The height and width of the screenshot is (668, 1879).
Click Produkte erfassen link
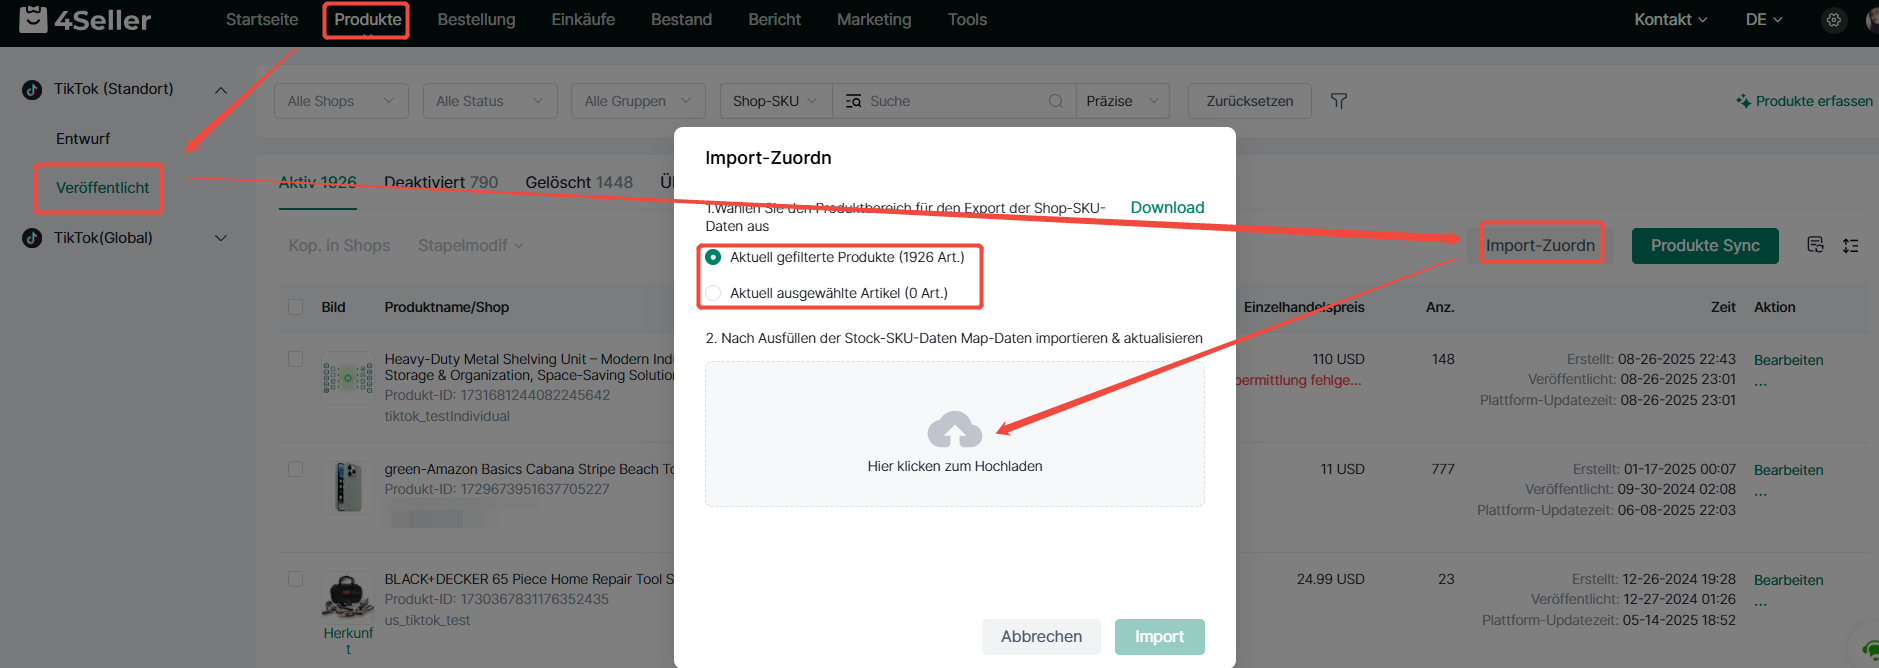click(1805, 101)
